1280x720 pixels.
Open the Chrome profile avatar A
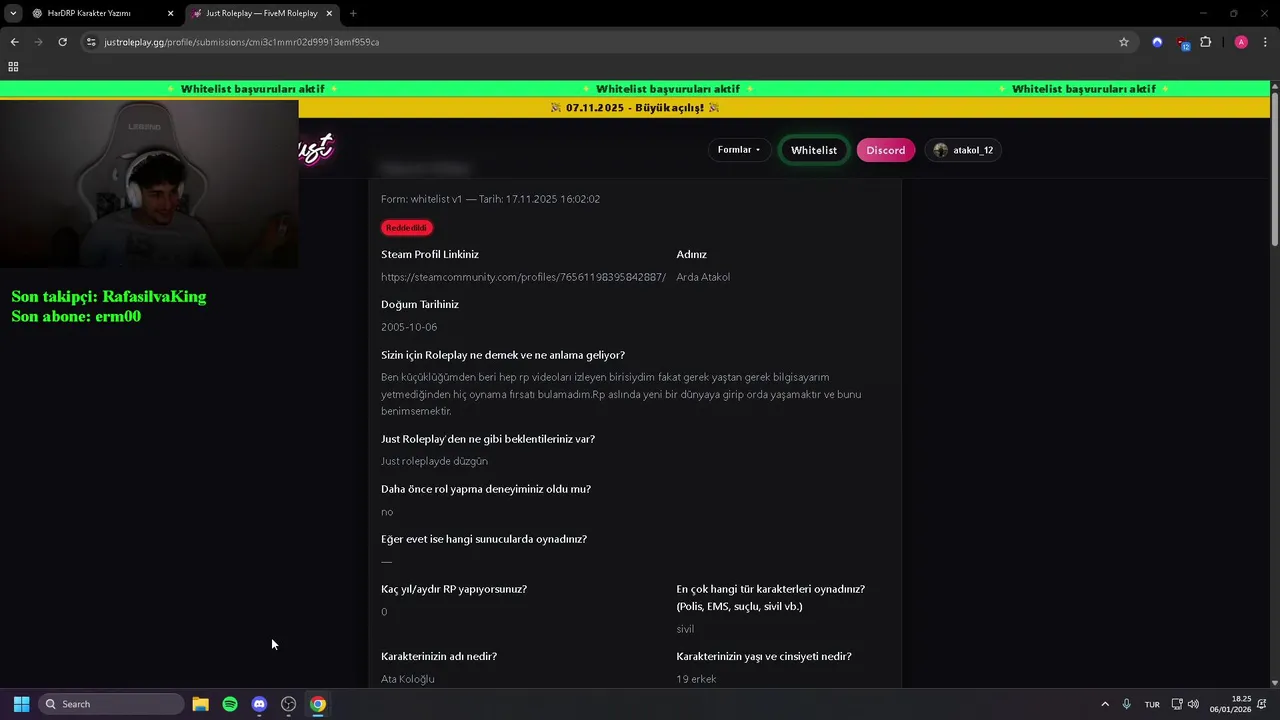[x=1241, y=42]
